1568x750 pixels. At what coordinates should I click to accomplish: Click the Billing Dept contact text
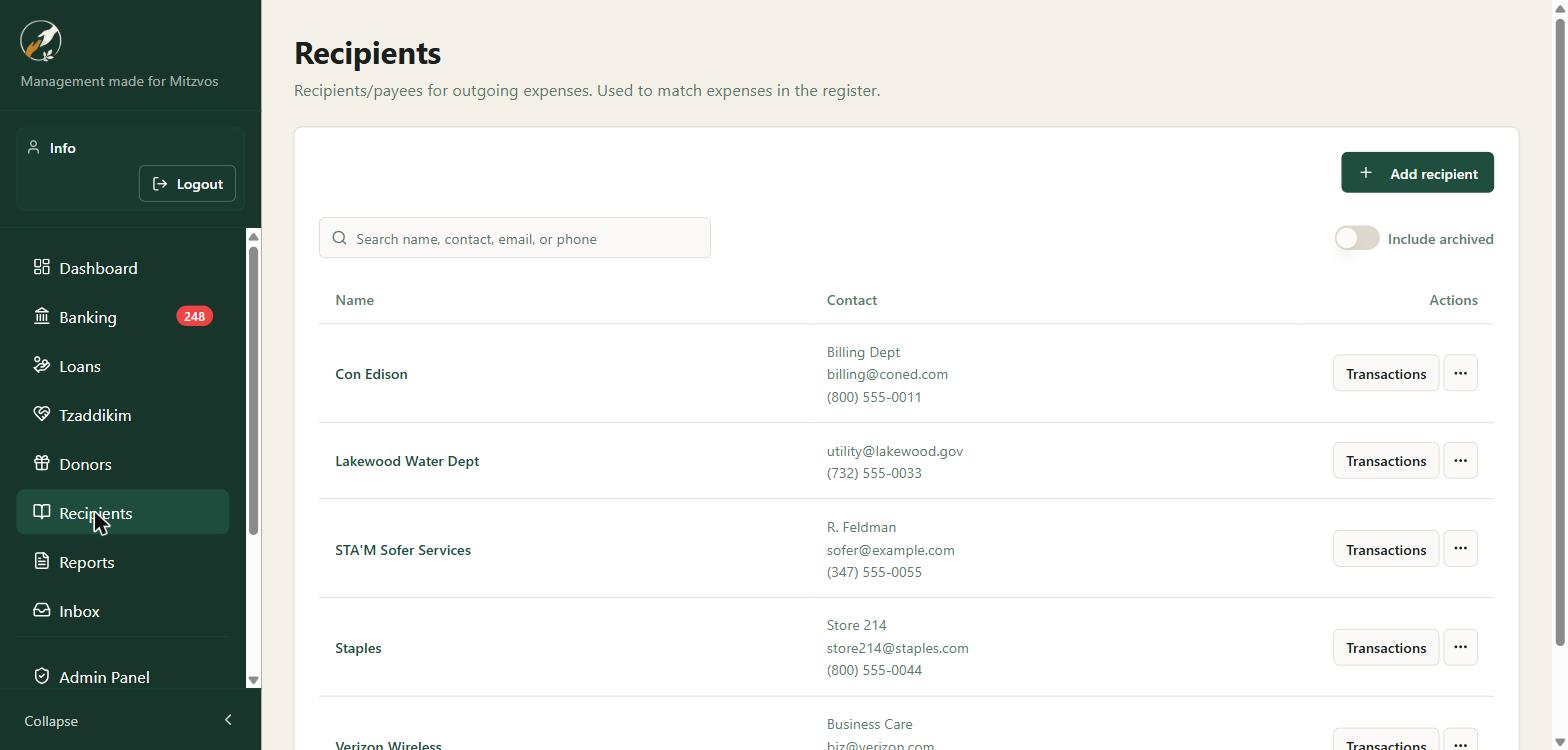point(863,352)
